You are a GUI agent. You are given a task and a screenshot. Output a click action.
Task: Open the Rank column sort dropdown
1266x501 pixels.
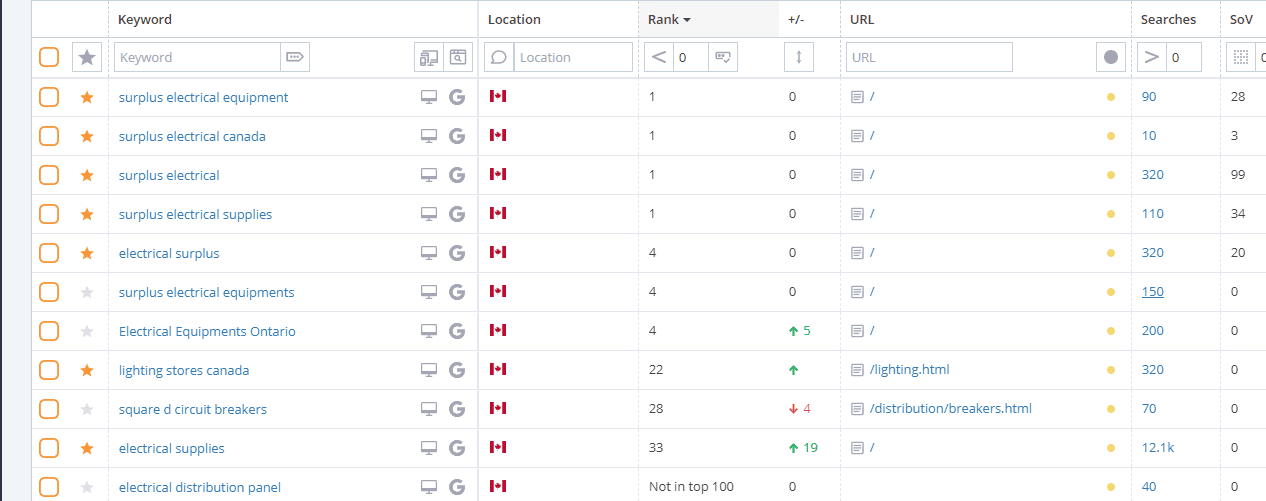(670, 19)
